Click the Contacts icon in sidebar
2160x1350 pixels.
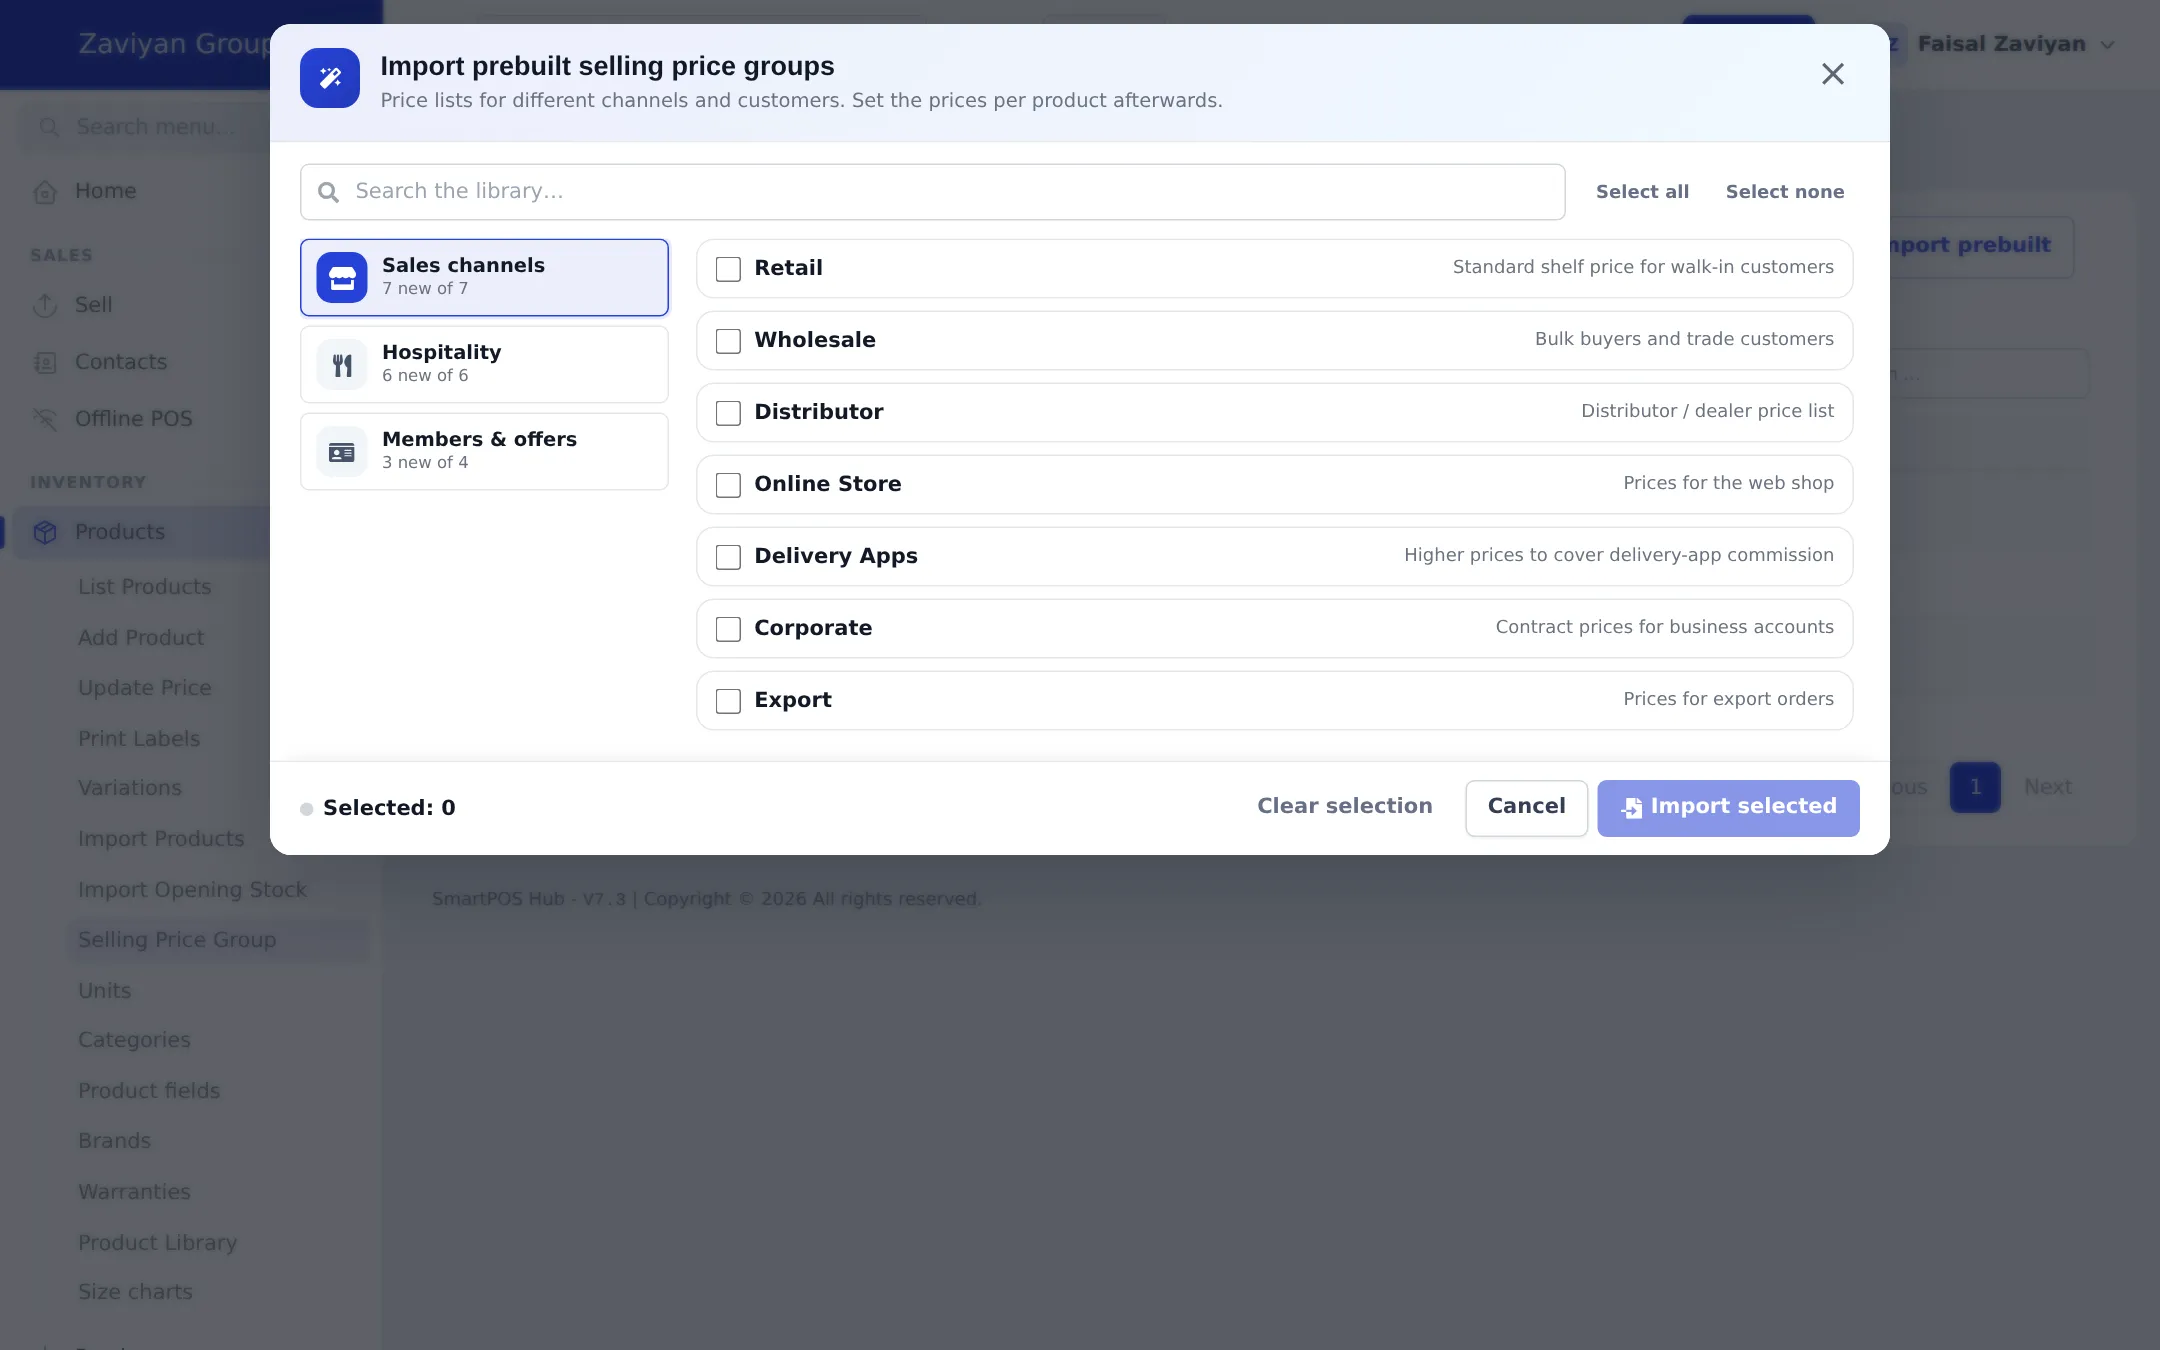[45, 362]
